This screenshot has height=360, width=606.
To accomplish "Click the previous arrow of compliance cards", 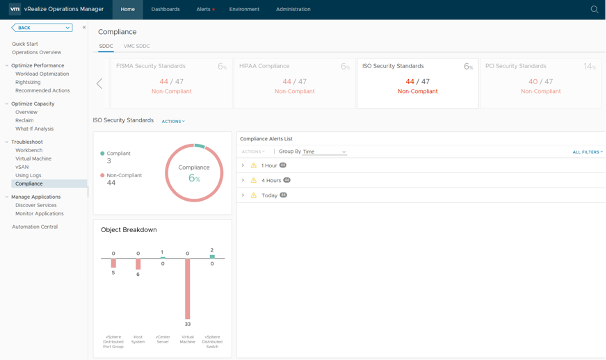I will click(x=99, y=84).
